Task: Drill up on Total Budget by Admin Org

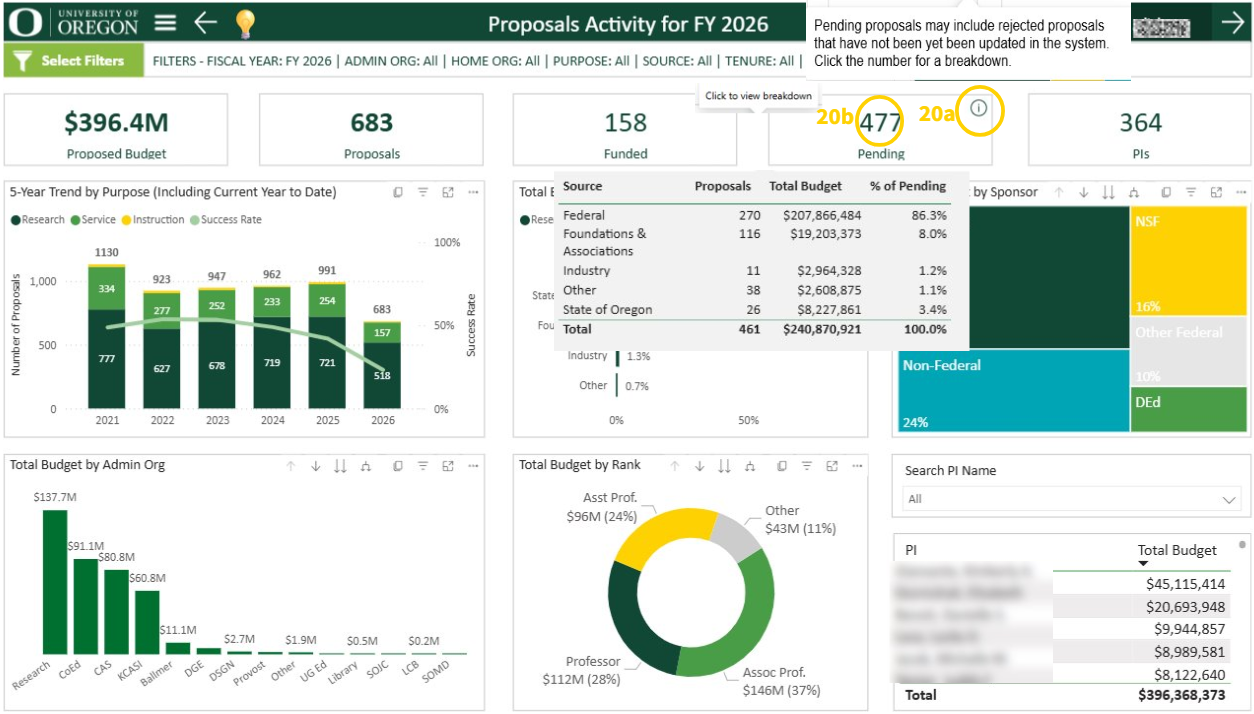Action: click(x=291, y=466)
